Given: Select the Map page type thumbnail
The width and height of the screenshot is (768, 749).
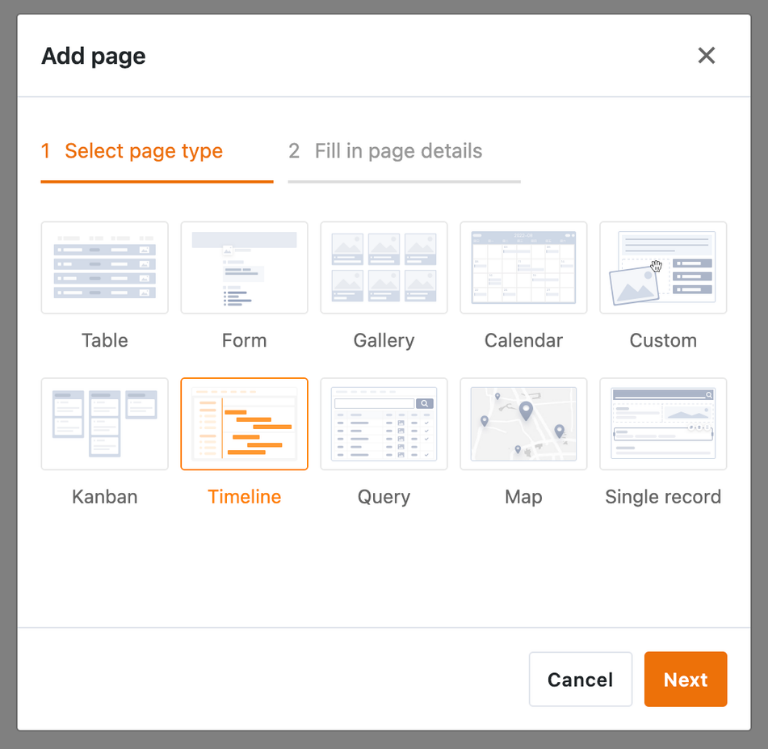Looking at the screenshot, I should [x=524, y=424].
